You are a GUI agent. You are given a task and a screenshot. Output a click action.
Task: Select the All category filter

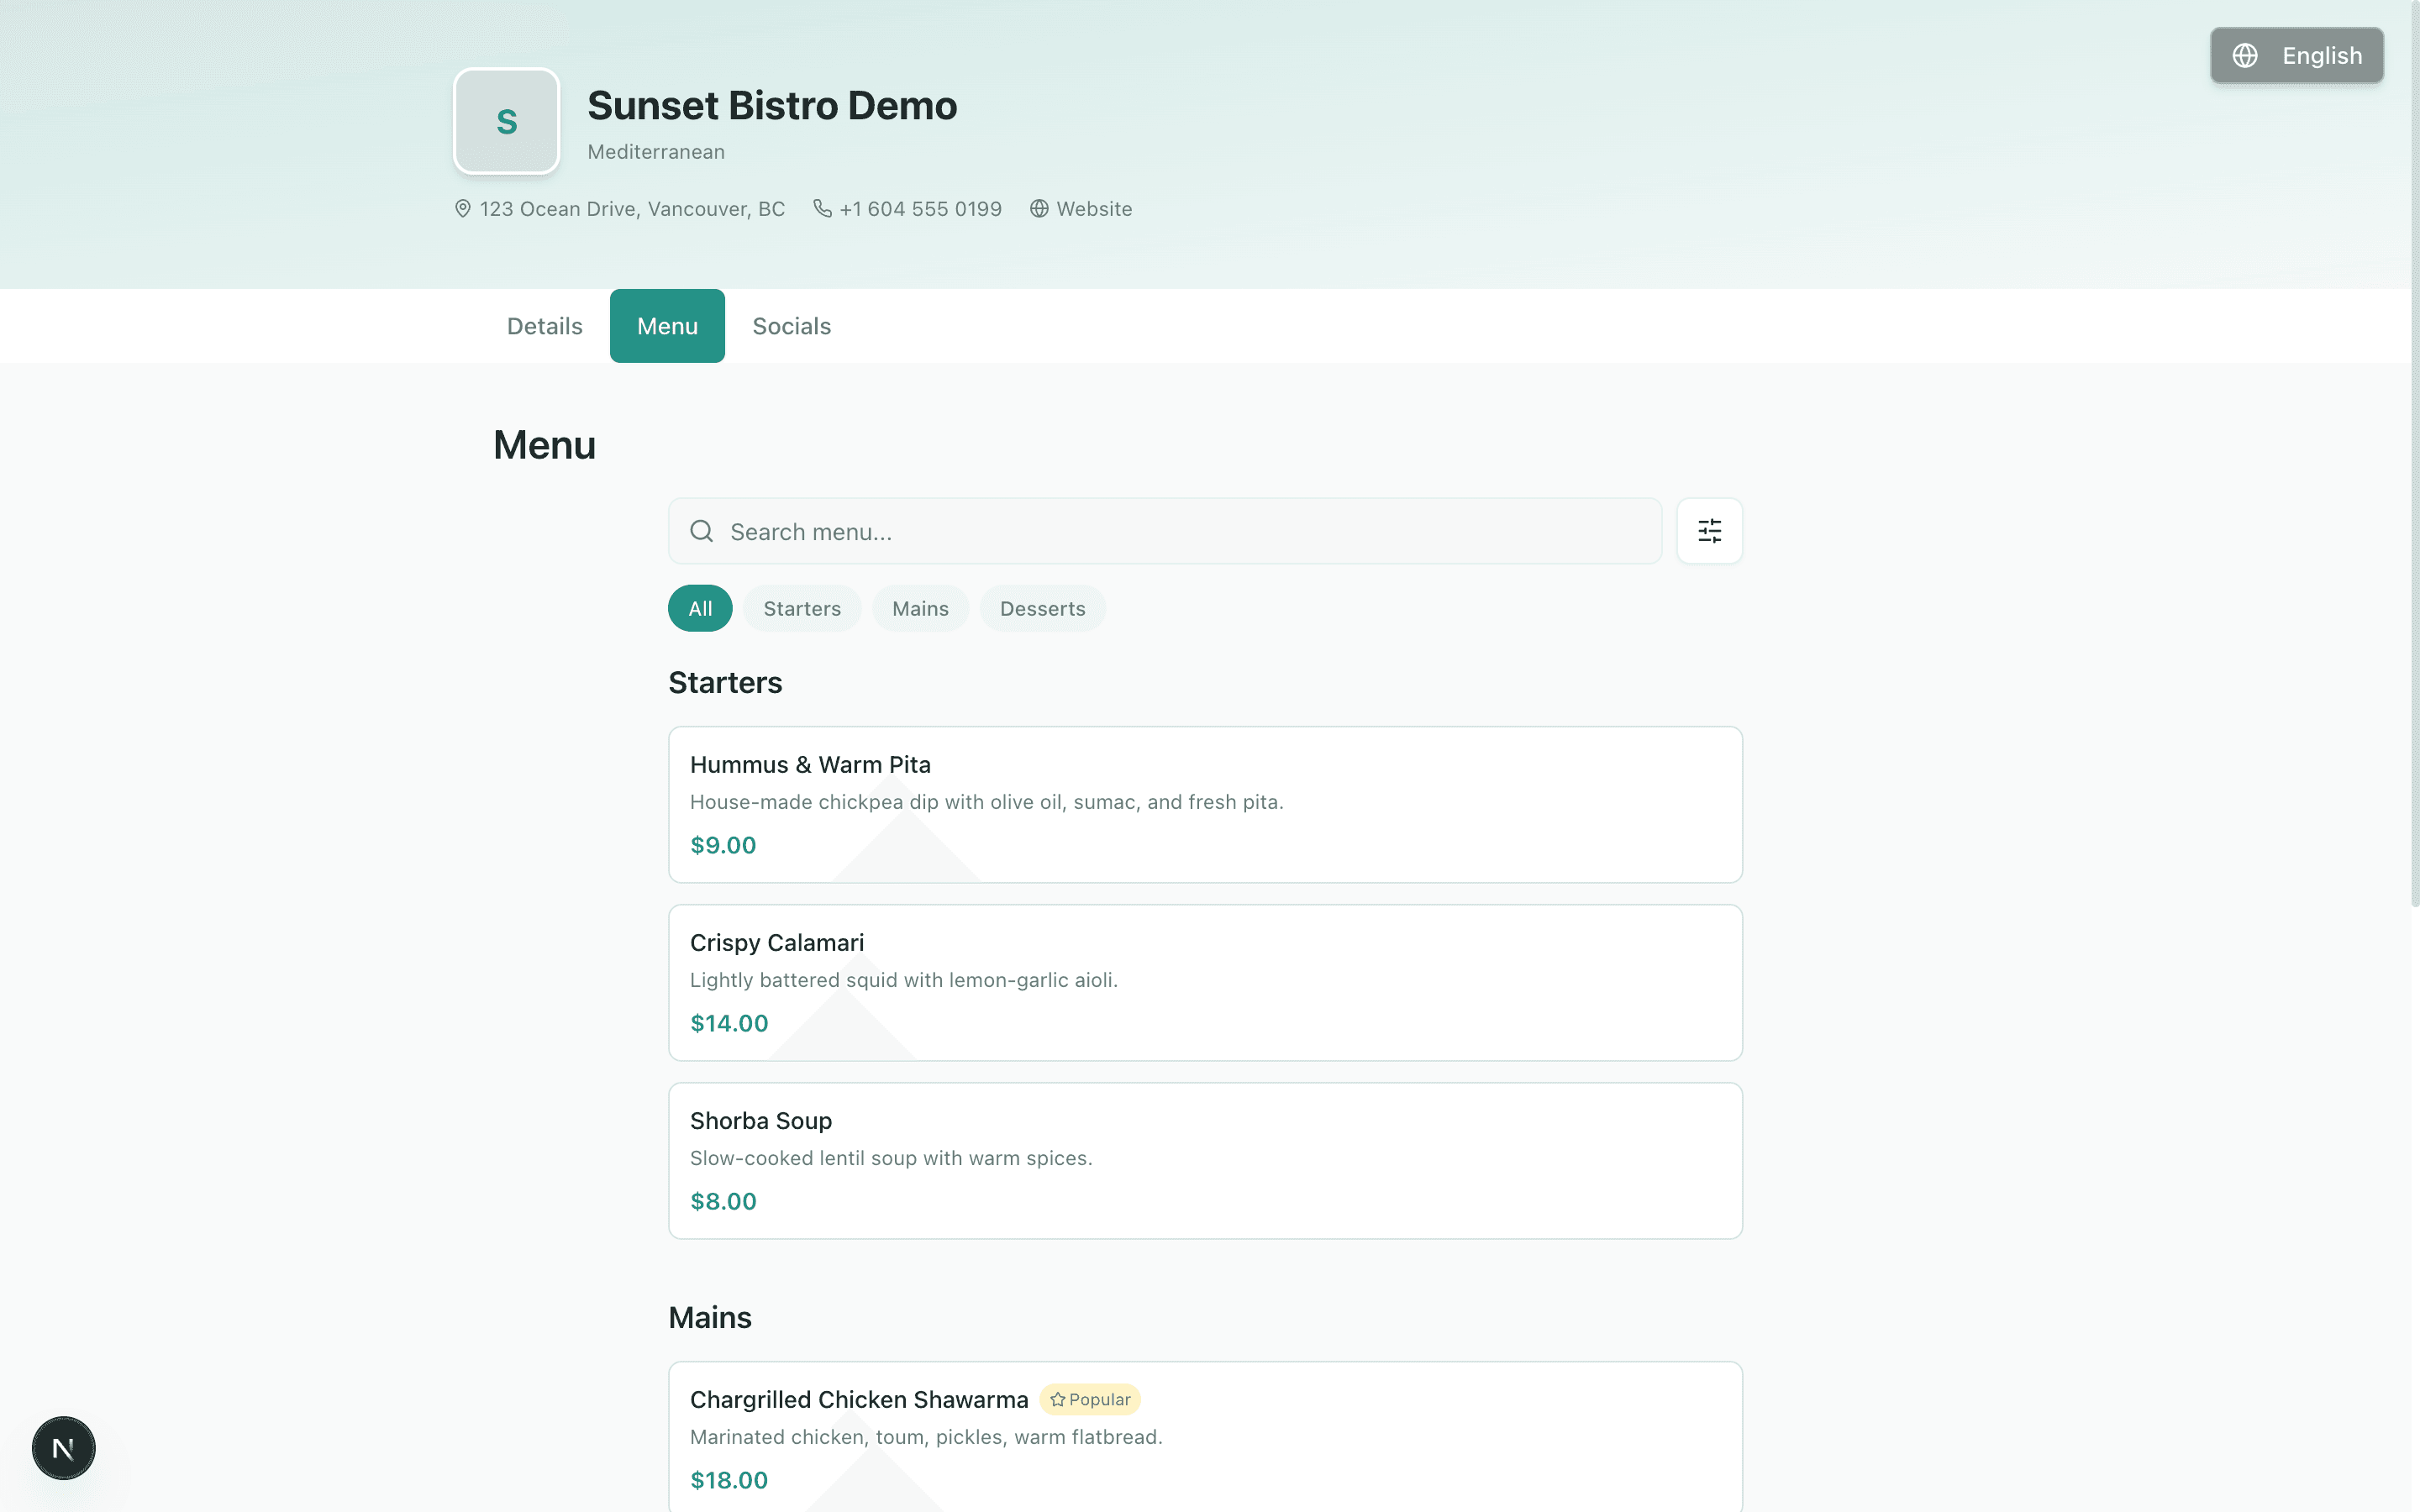(x=700, y=608)
